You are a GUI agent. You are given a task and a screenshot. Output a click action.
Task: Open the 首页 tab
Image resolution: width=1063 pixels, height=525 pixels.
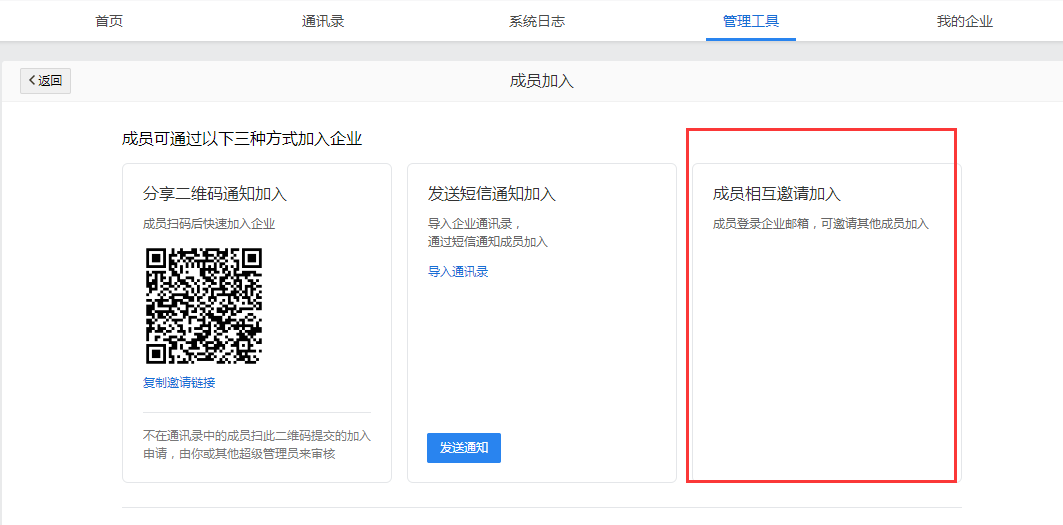109,21
